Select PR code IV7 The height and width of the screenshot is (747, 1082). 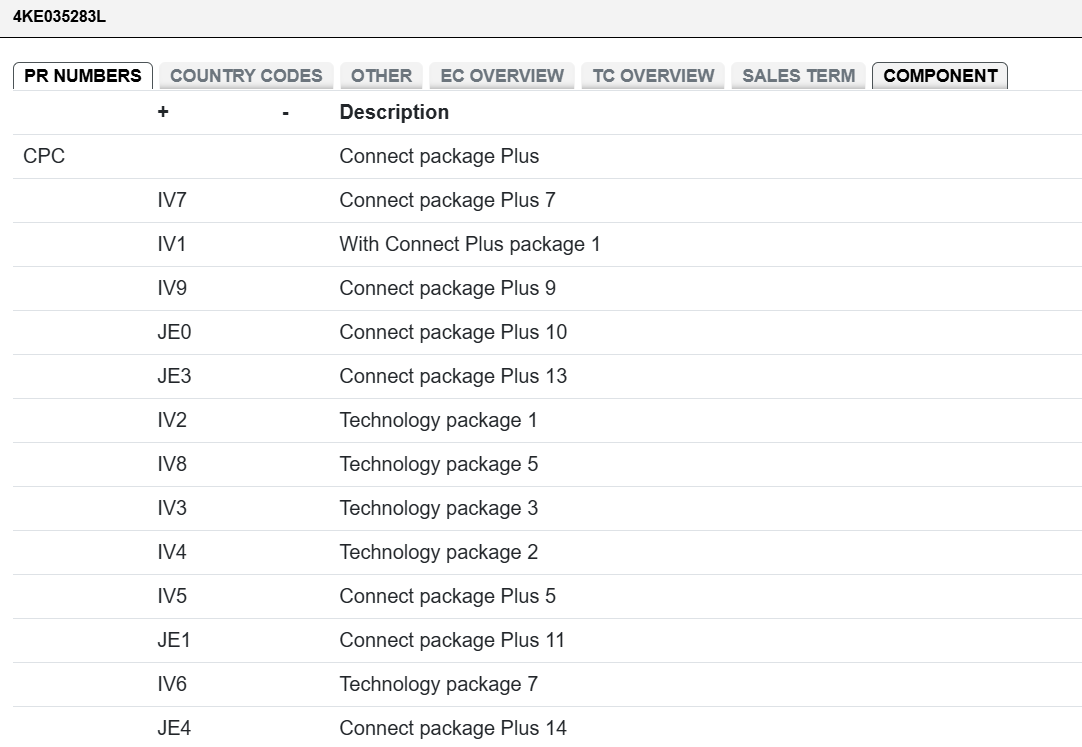[172, 201]
